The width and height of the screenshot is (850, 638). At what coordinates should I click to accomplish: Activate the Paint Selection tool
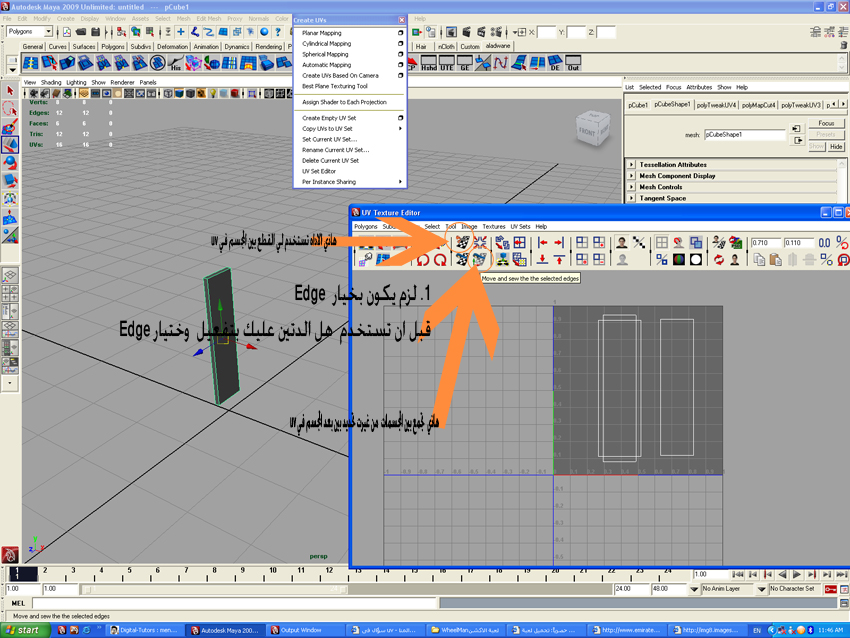[x=10, y=126]
